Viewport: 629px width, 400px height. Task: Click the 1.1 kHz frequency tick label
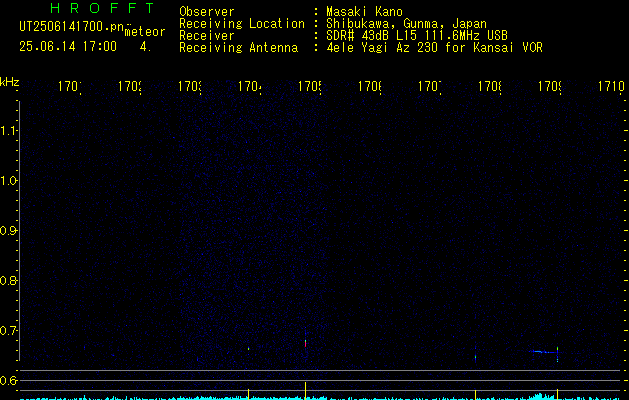8,131
